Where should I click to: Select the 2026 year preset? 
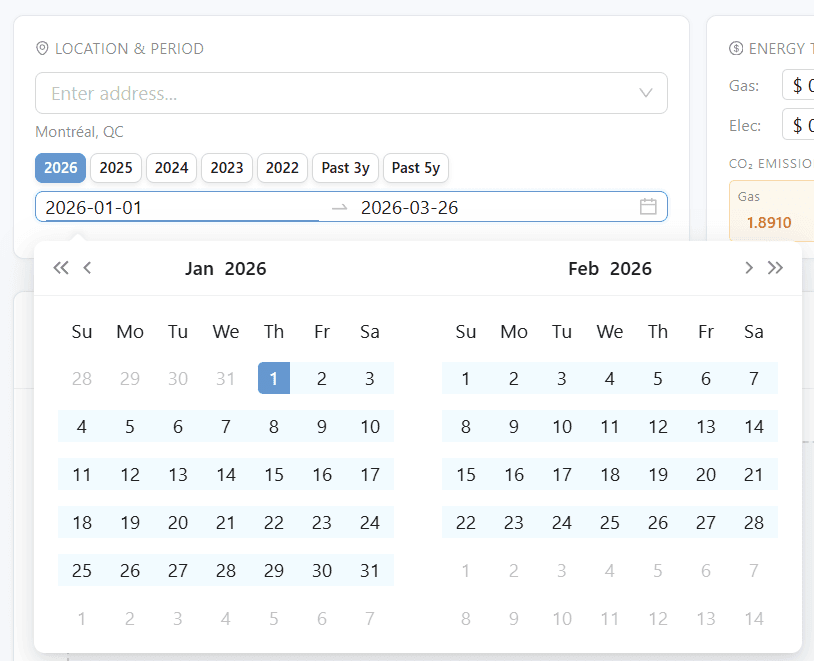point(61,168)
